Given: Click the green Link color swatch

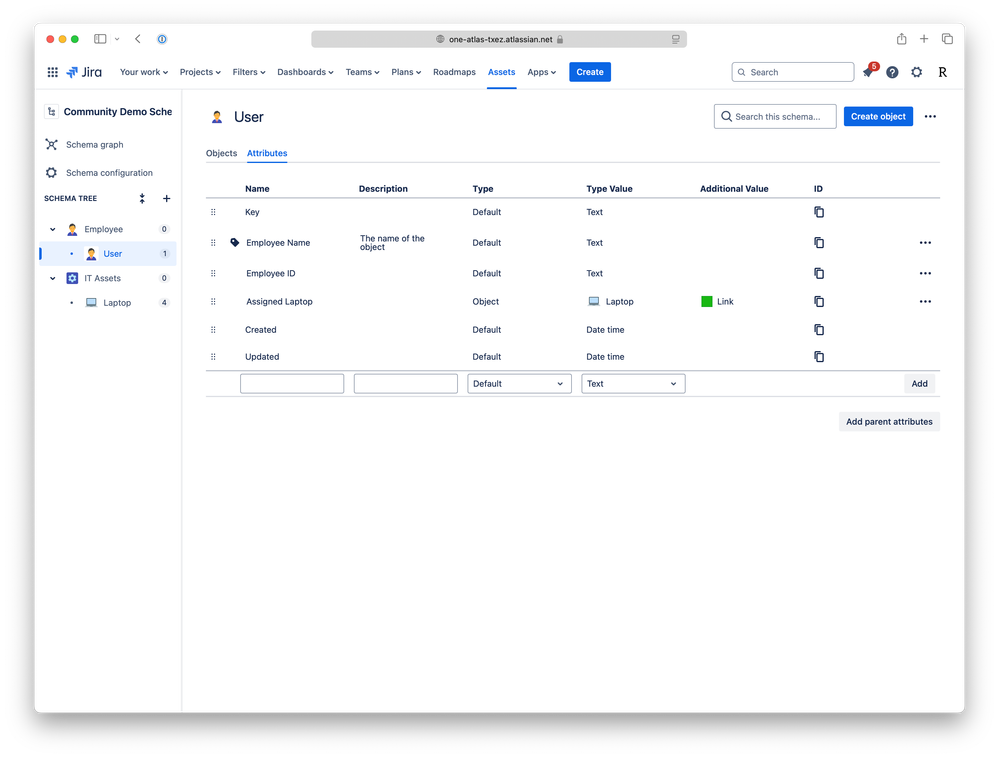Looking at the screenshot, I should pos(707,301).
